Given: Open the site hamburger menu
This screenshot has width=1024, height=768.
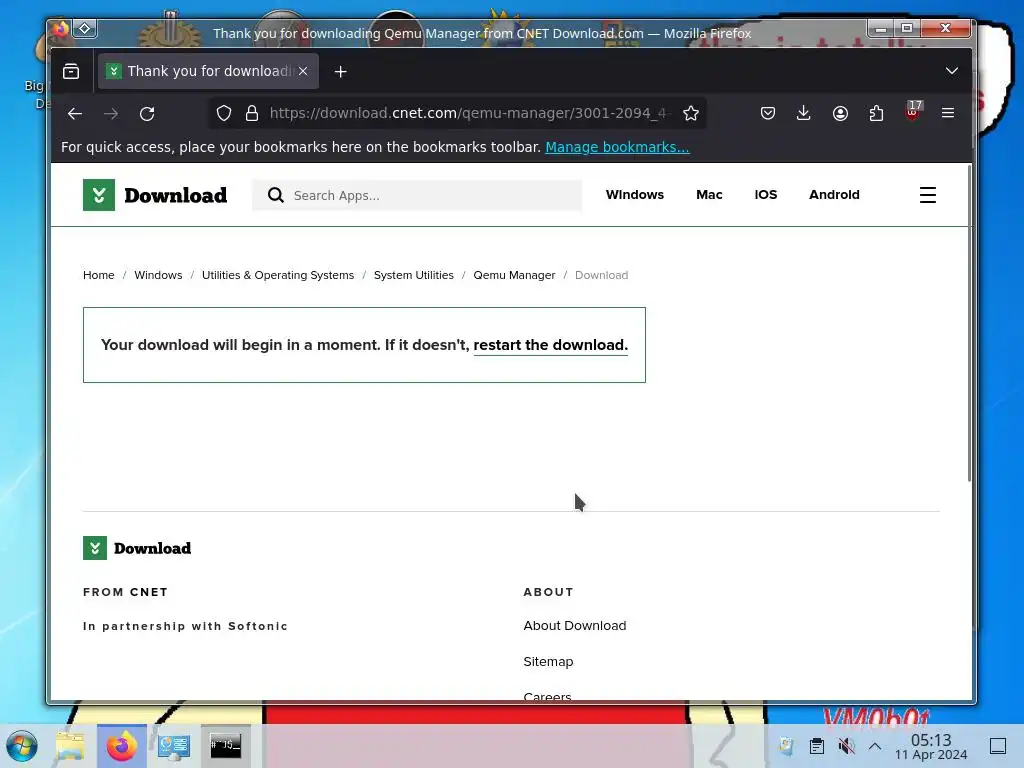Looking at the screenshot, I should point(927,195).
